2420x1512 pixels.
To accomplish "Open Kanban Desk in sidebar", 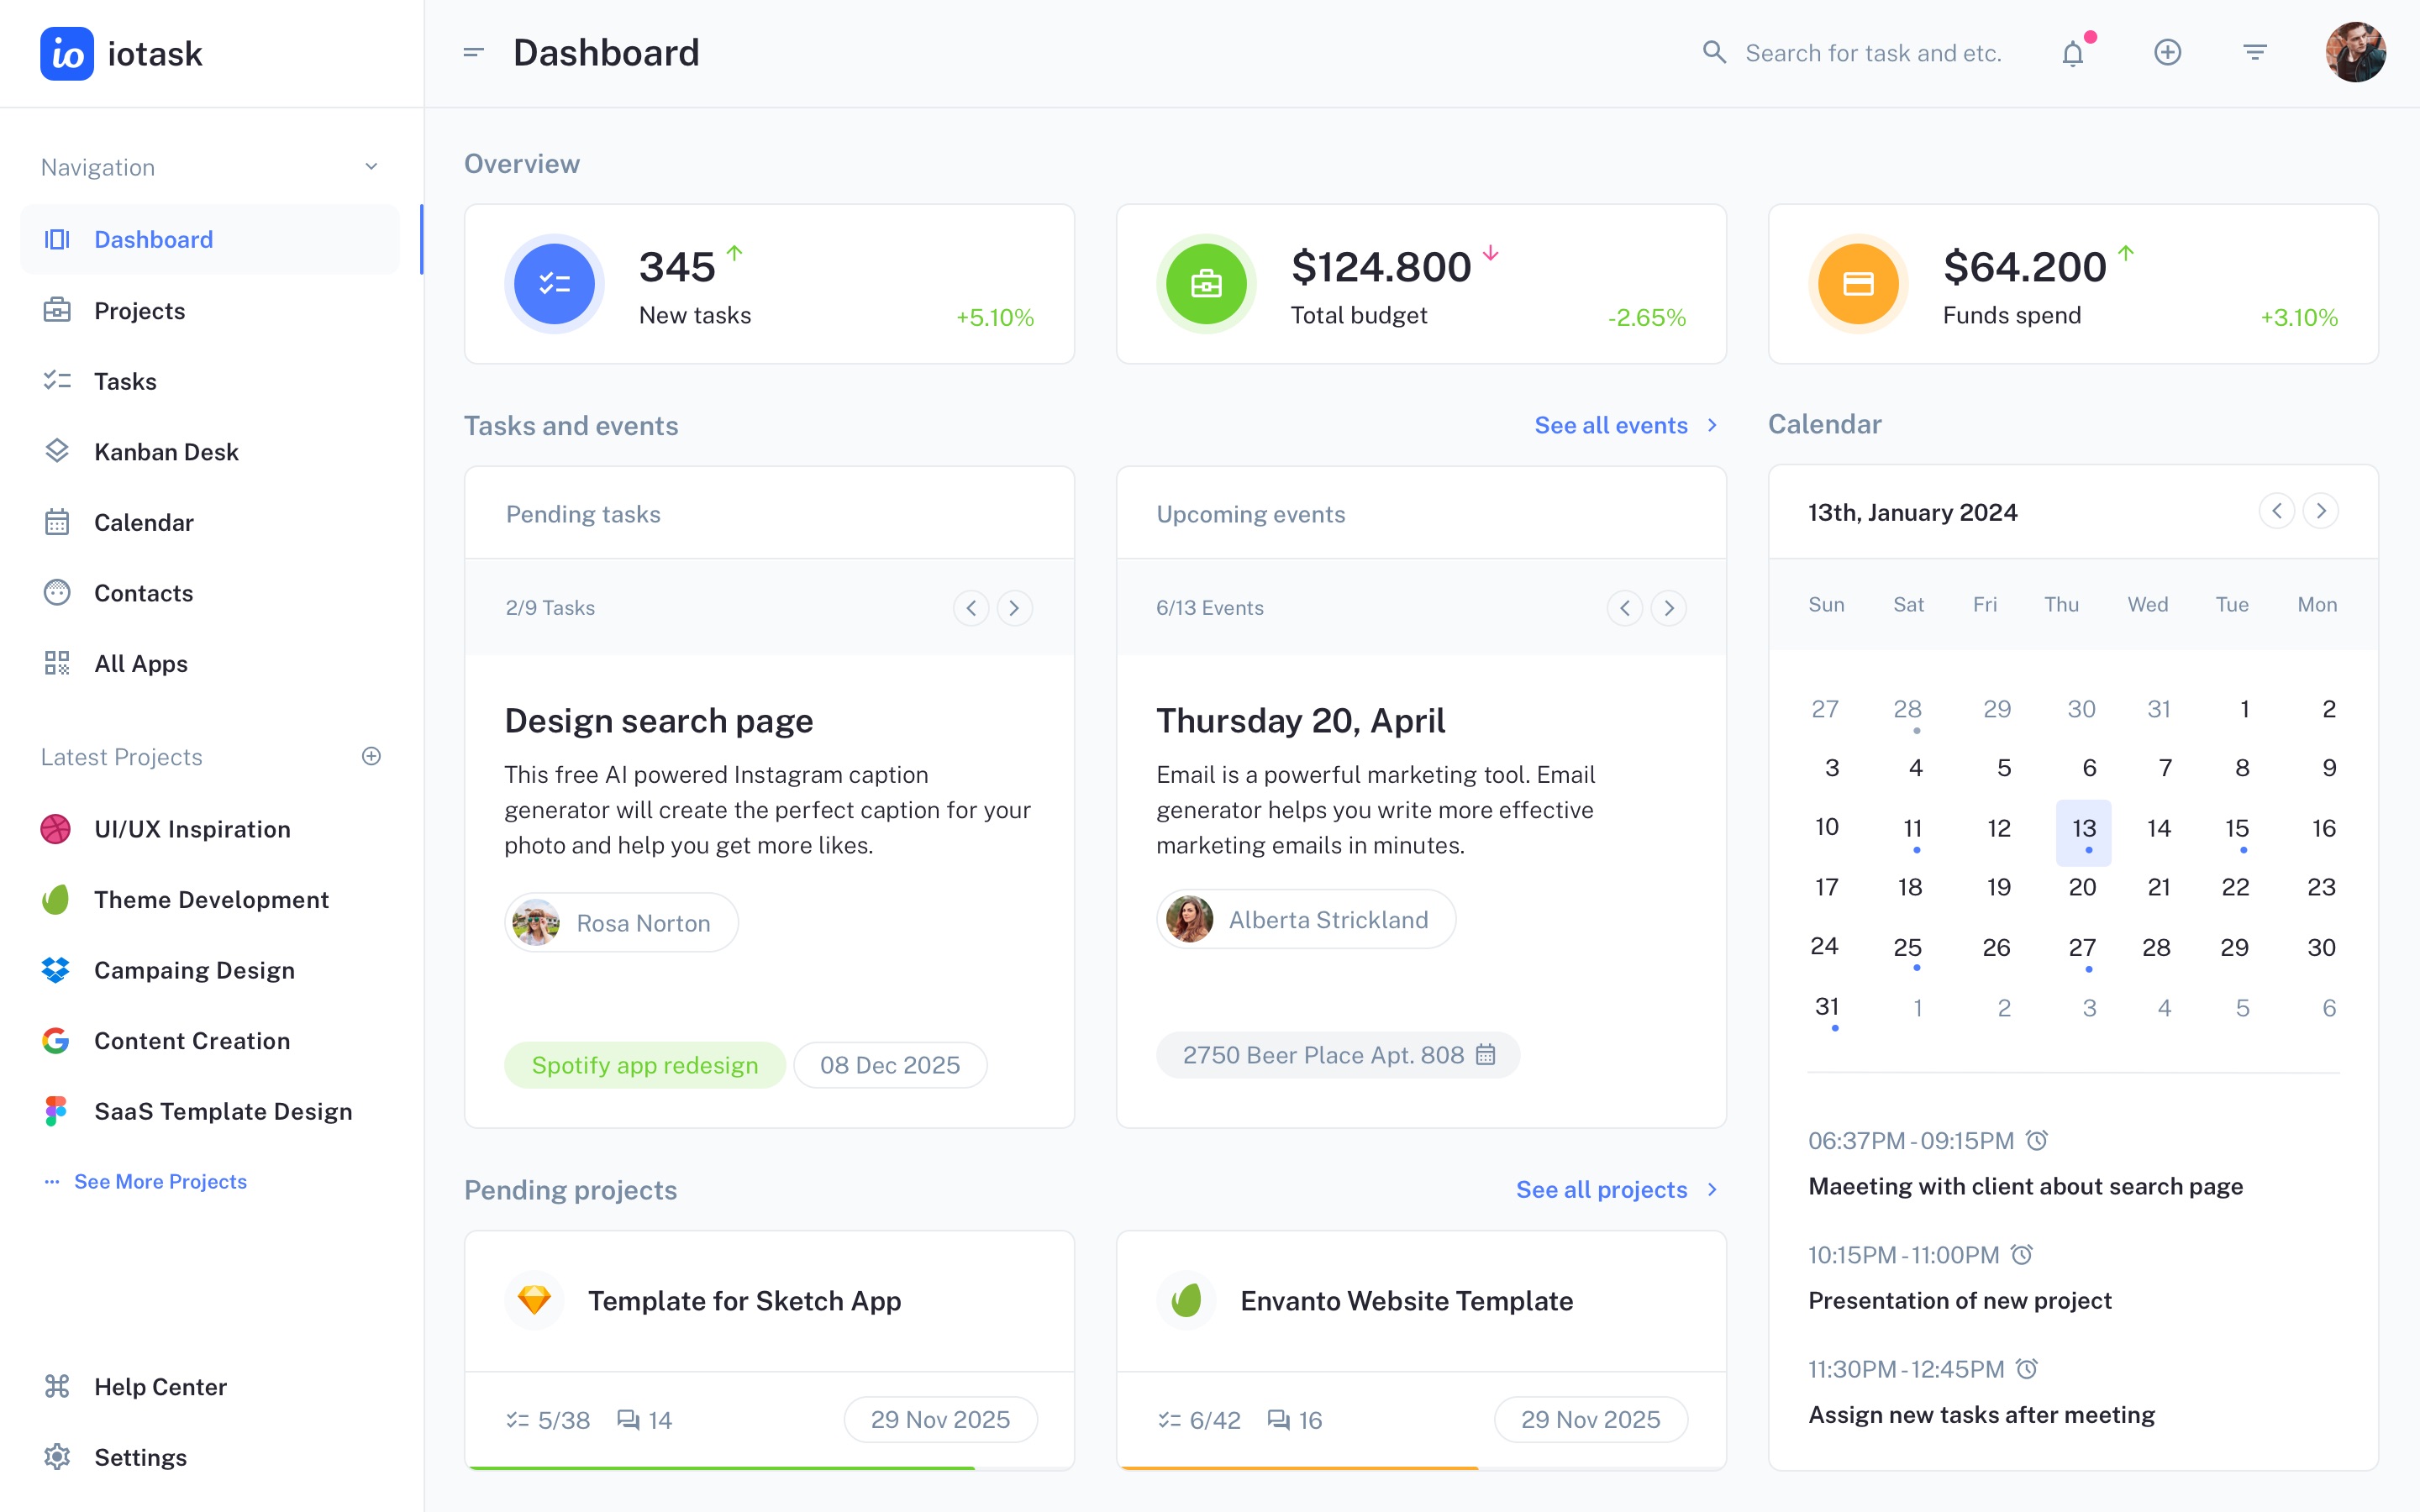I will point(166,452).
